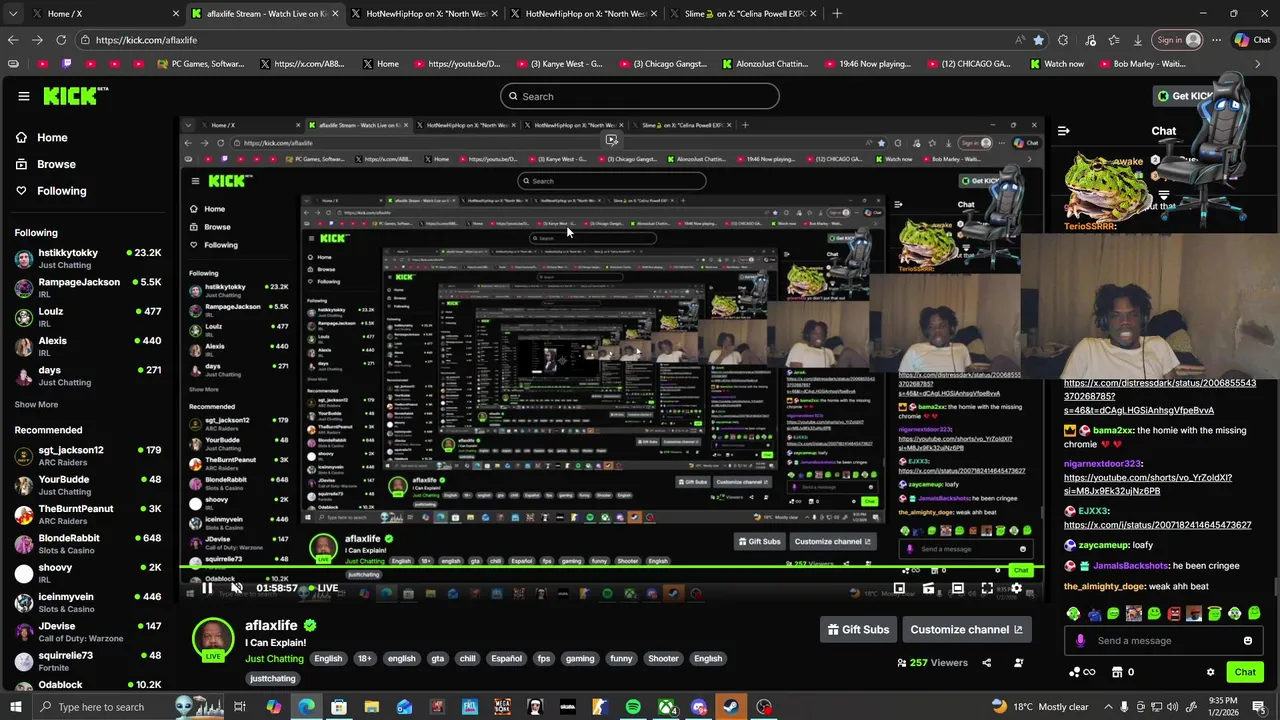Open the chat emote picker smiley
The width and height of the screenshot is (1280, 720).
[1248, 641]
